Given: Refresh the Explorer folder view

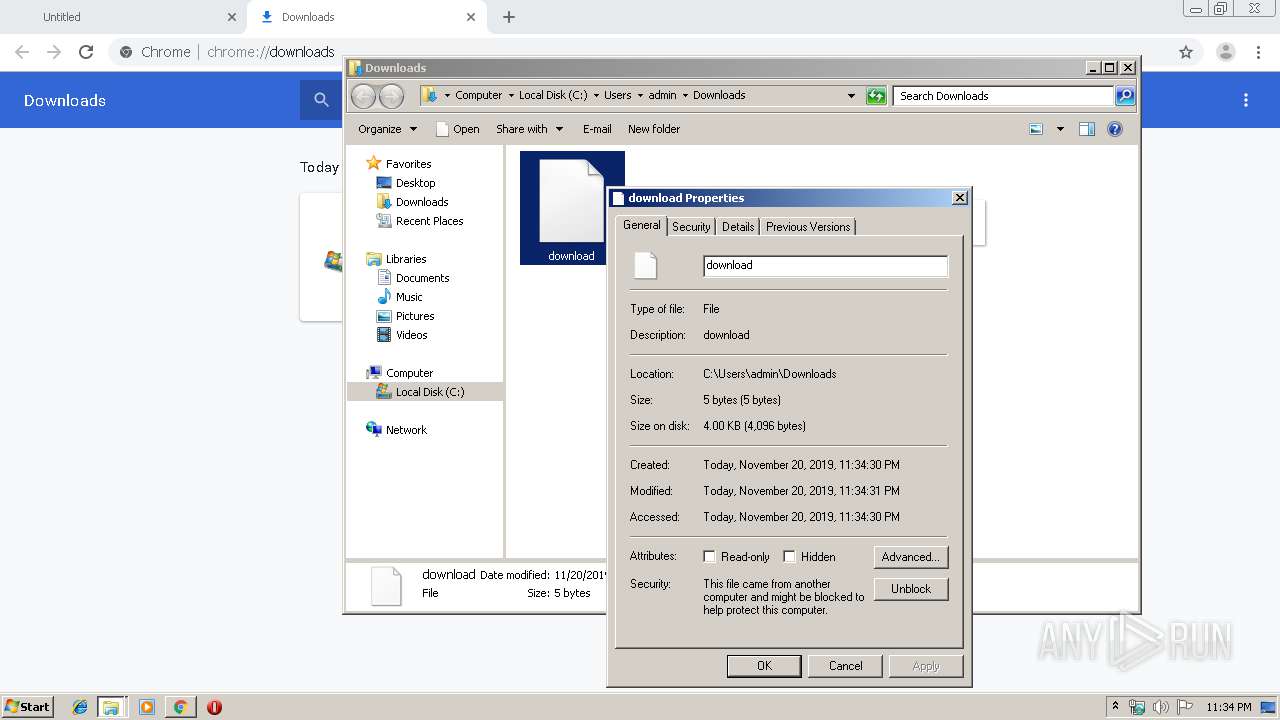Looking at the screenshot, I should (876, 96).
